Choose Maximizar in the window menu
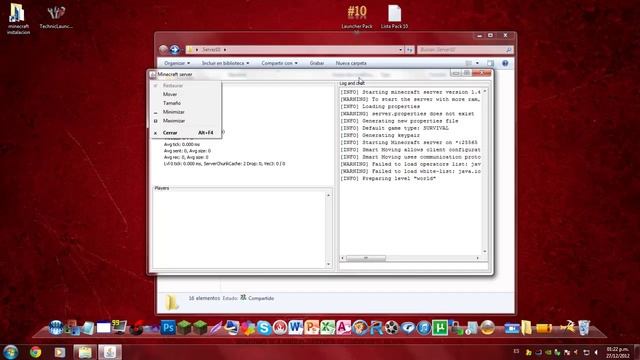This screenshot has height=360, width=640. pyautogui.click(x=174, y=121)
